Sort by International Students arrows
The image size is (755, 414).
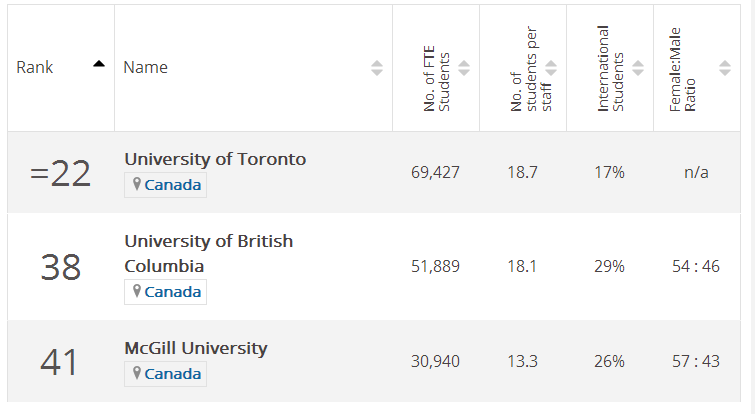638,68
